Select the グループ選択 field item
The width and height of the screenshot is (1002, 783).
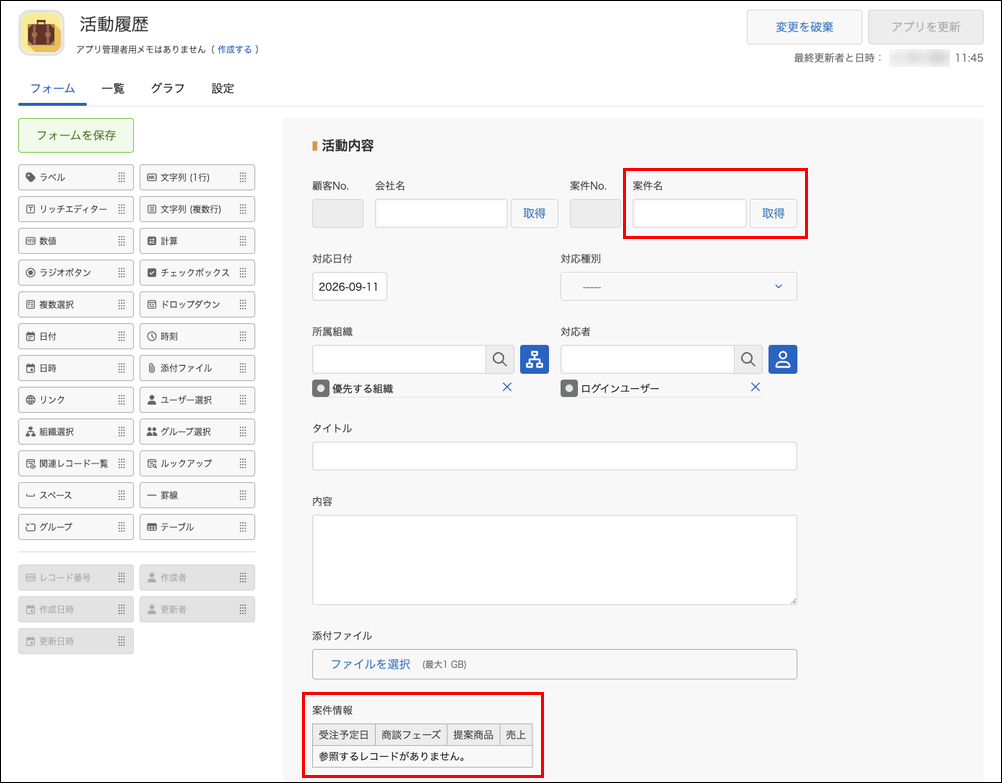[x=197, y=431]
